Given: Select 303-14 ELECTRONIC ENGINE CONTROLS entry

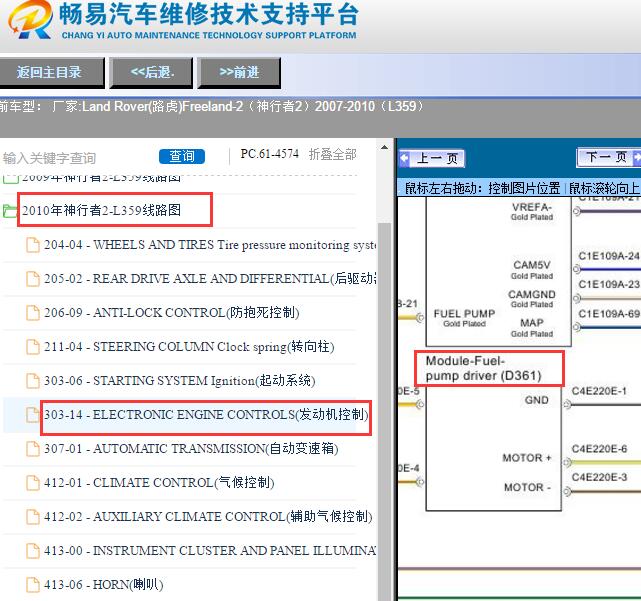Looking at the screenshot, I should point(206,415).
